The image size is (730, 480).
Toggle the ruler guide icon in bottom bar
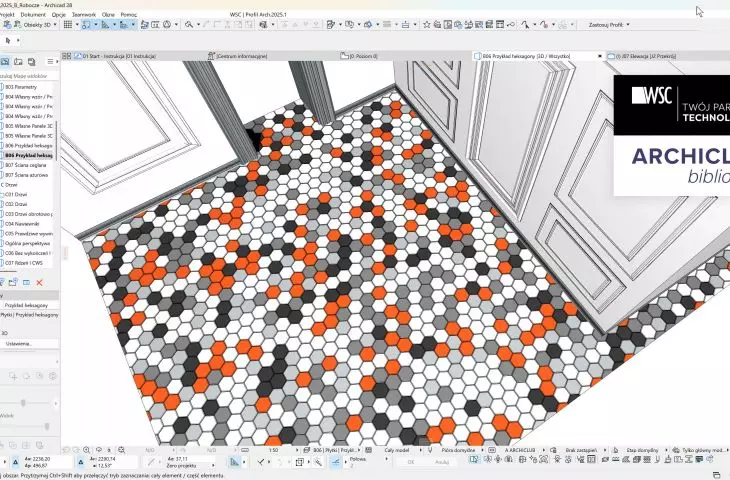pos(235,462)
